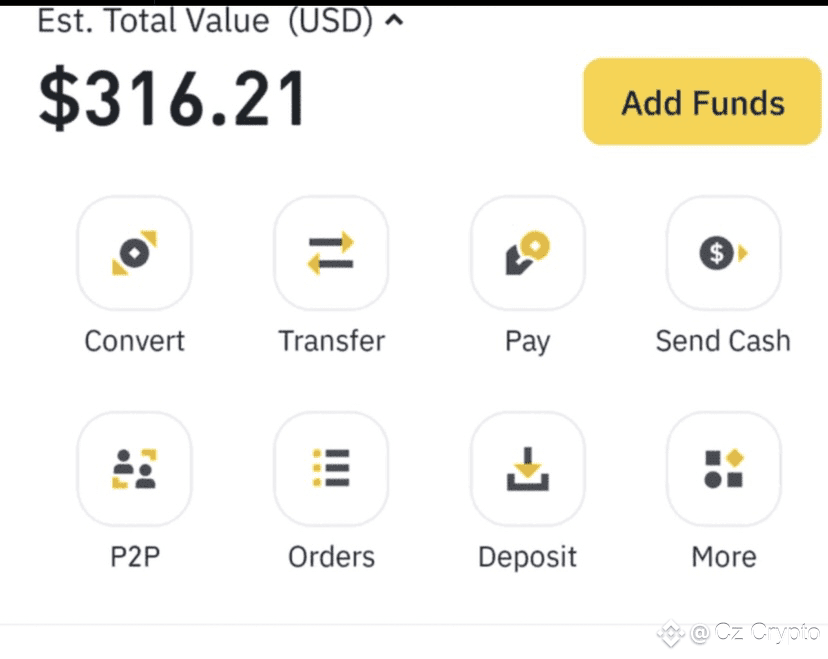828x659 pixels.
Task: Tap the Deposit download icon
Action: [x=528, y=469]
